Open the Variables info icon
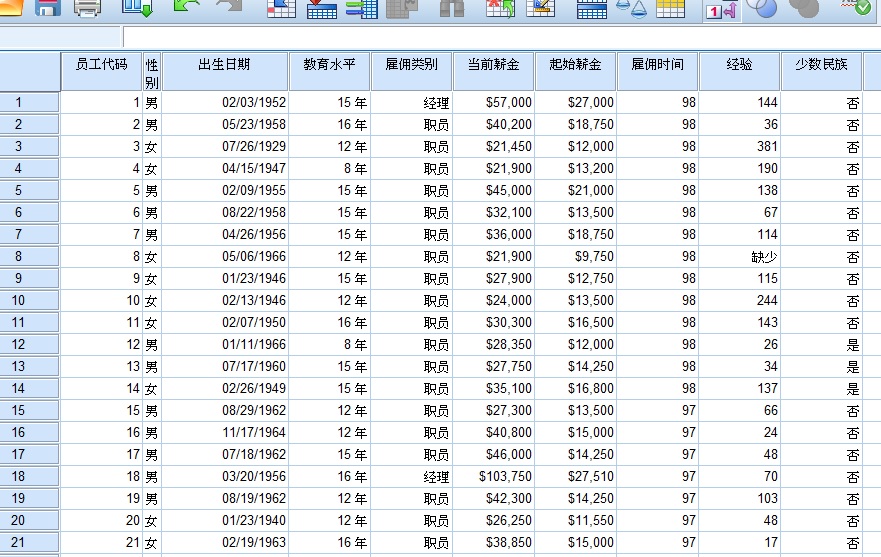Image resolution: width=881 pixels, height=557 pixels. (x=362, y=8)
